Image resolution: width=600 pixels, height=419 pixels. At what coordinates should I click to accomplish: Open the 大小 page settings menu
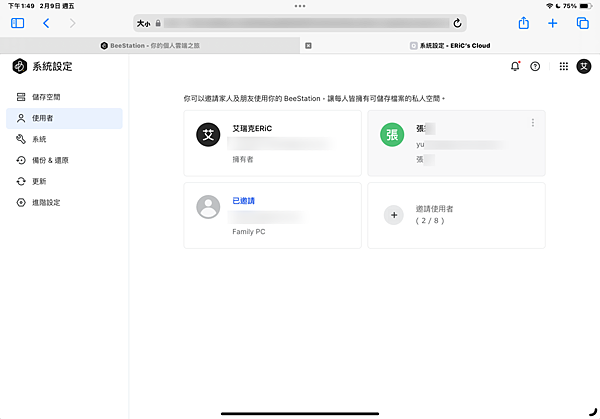pos(143,24)
